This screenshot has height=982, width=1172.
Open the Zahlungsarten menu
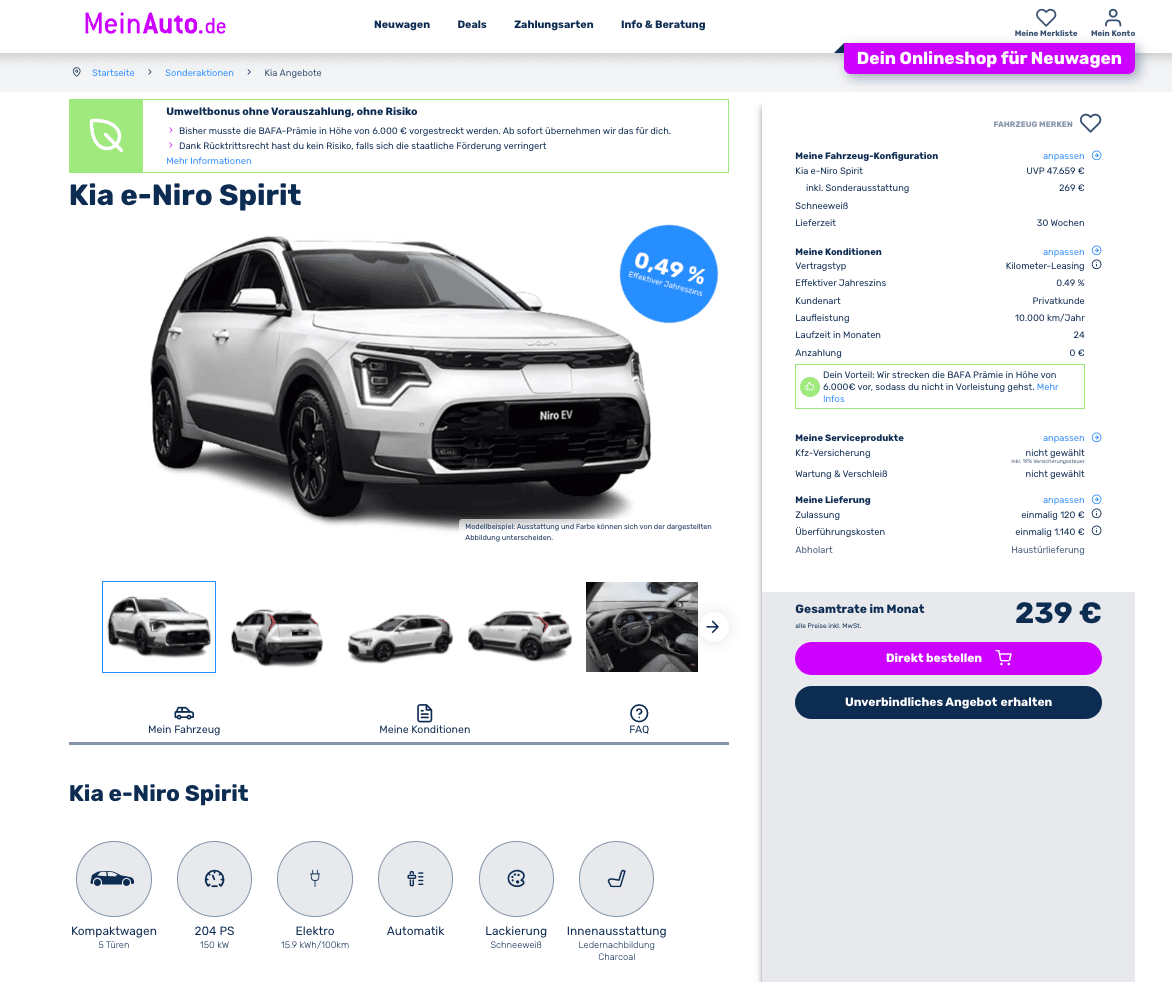(x=554, y=24)
